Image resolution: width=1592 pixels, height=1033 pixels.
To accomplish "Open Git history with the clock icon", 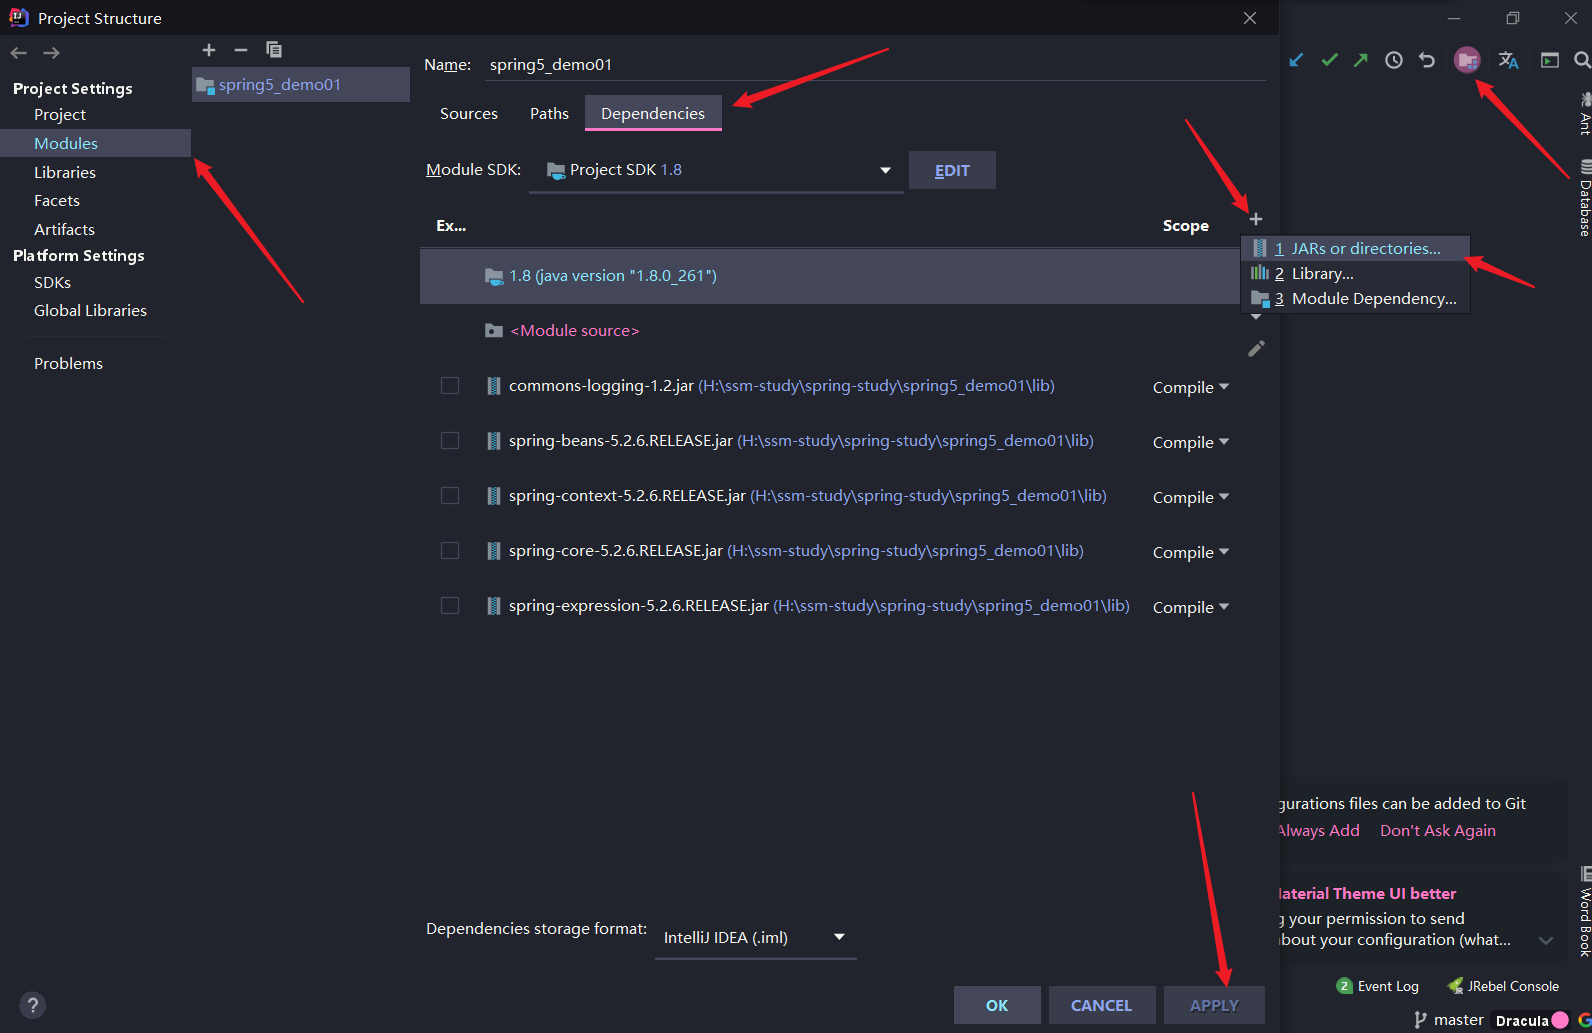I will coord(1394,60).
